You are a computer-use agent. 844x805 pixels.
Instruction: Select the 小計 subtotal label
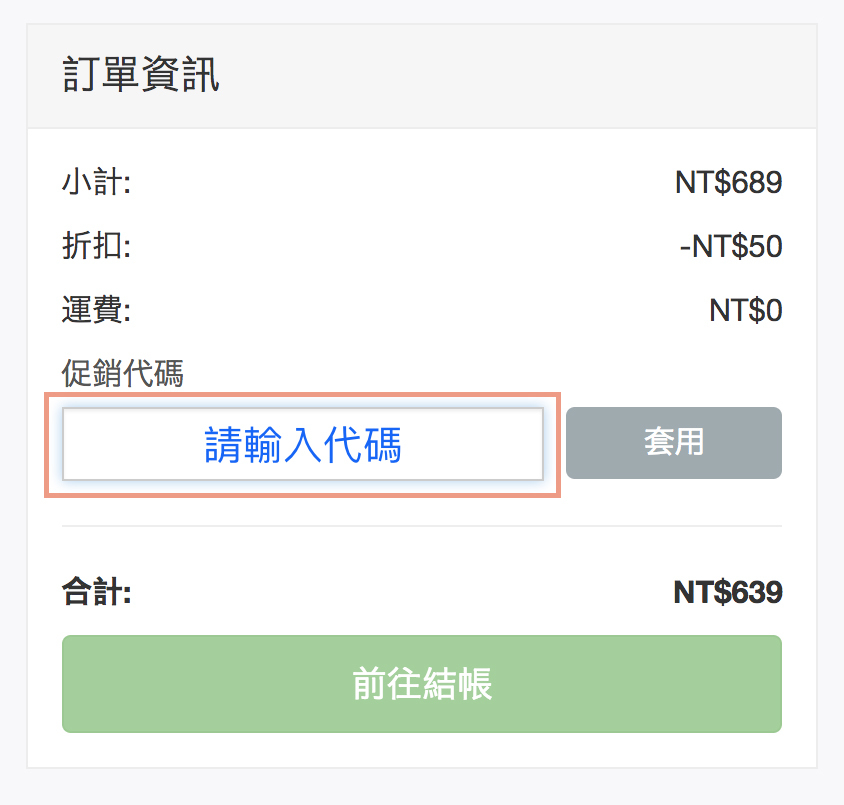click(97, 183)
